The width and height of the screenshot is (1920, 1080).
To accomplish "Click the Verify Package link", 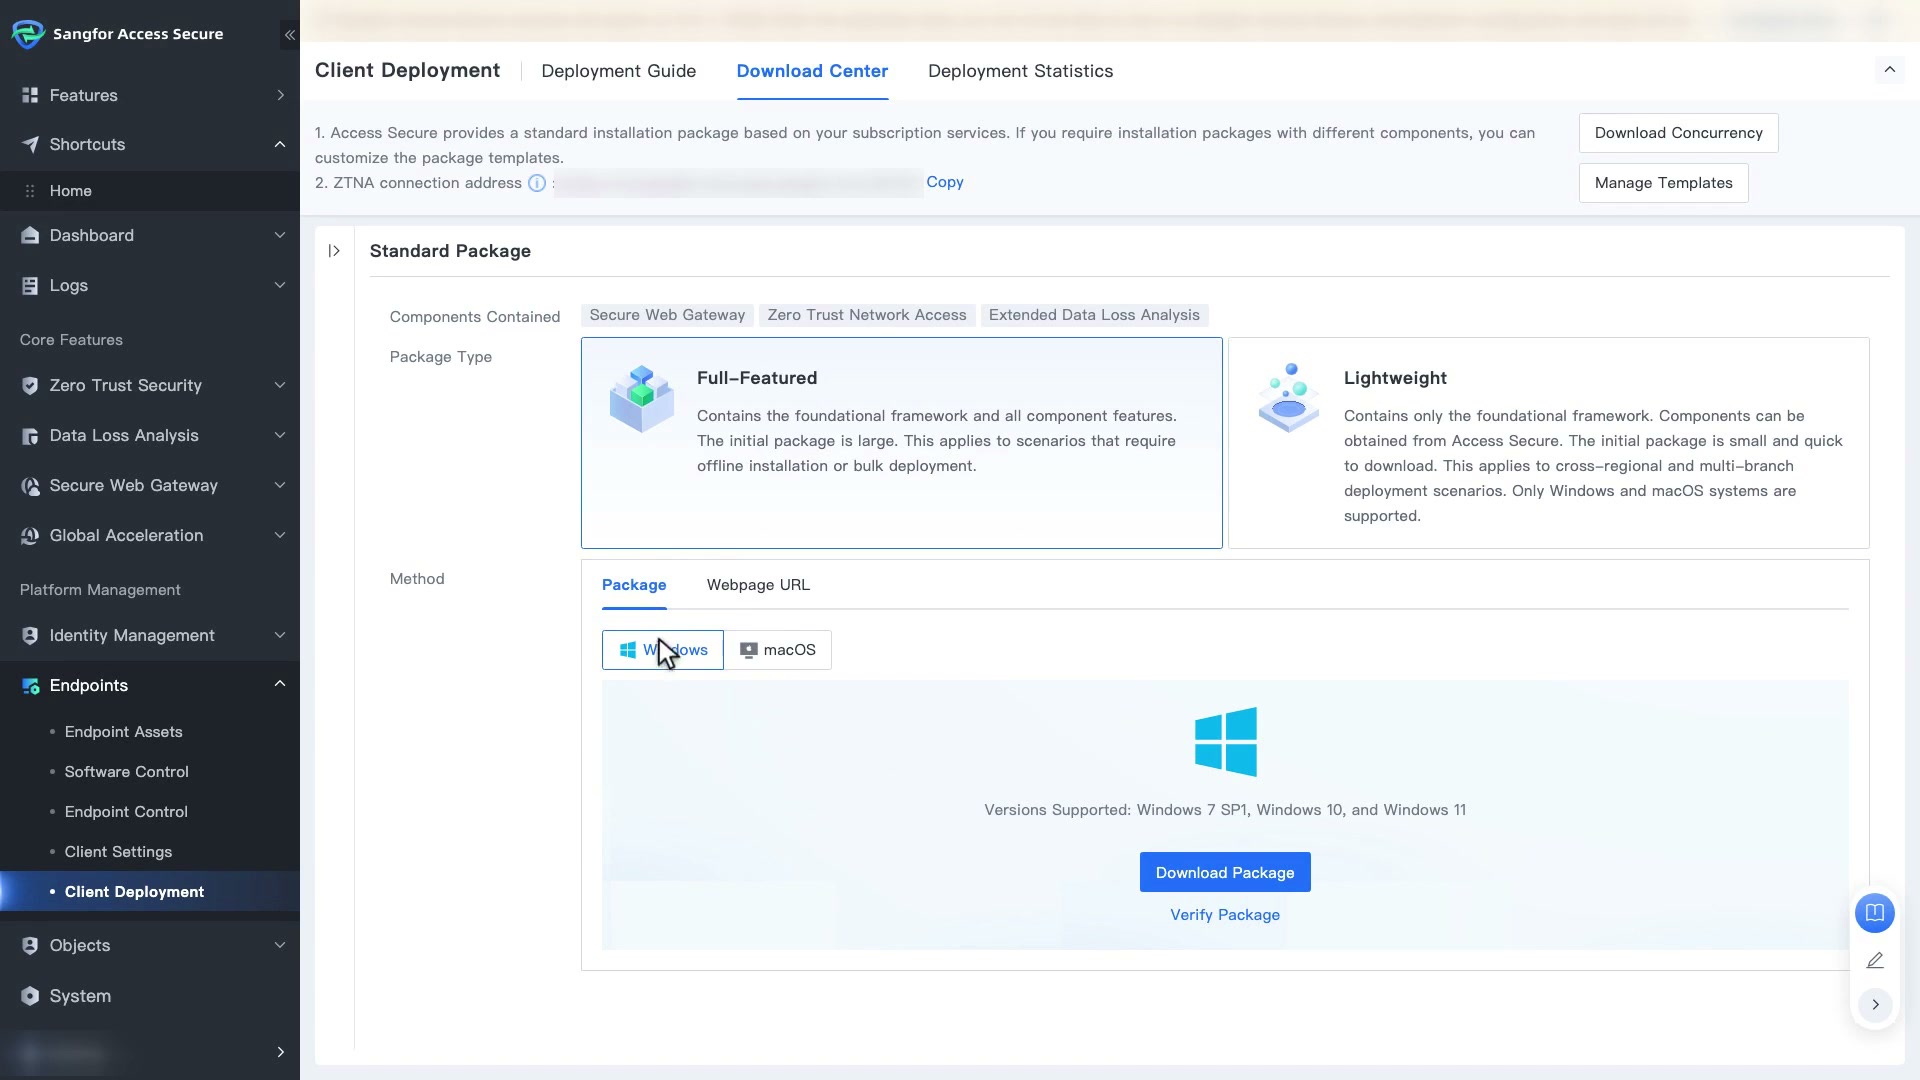I will pos(1225,915).
